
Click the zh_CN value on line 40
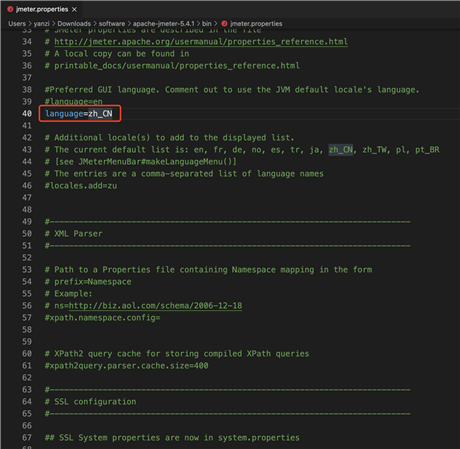(100, 114)
